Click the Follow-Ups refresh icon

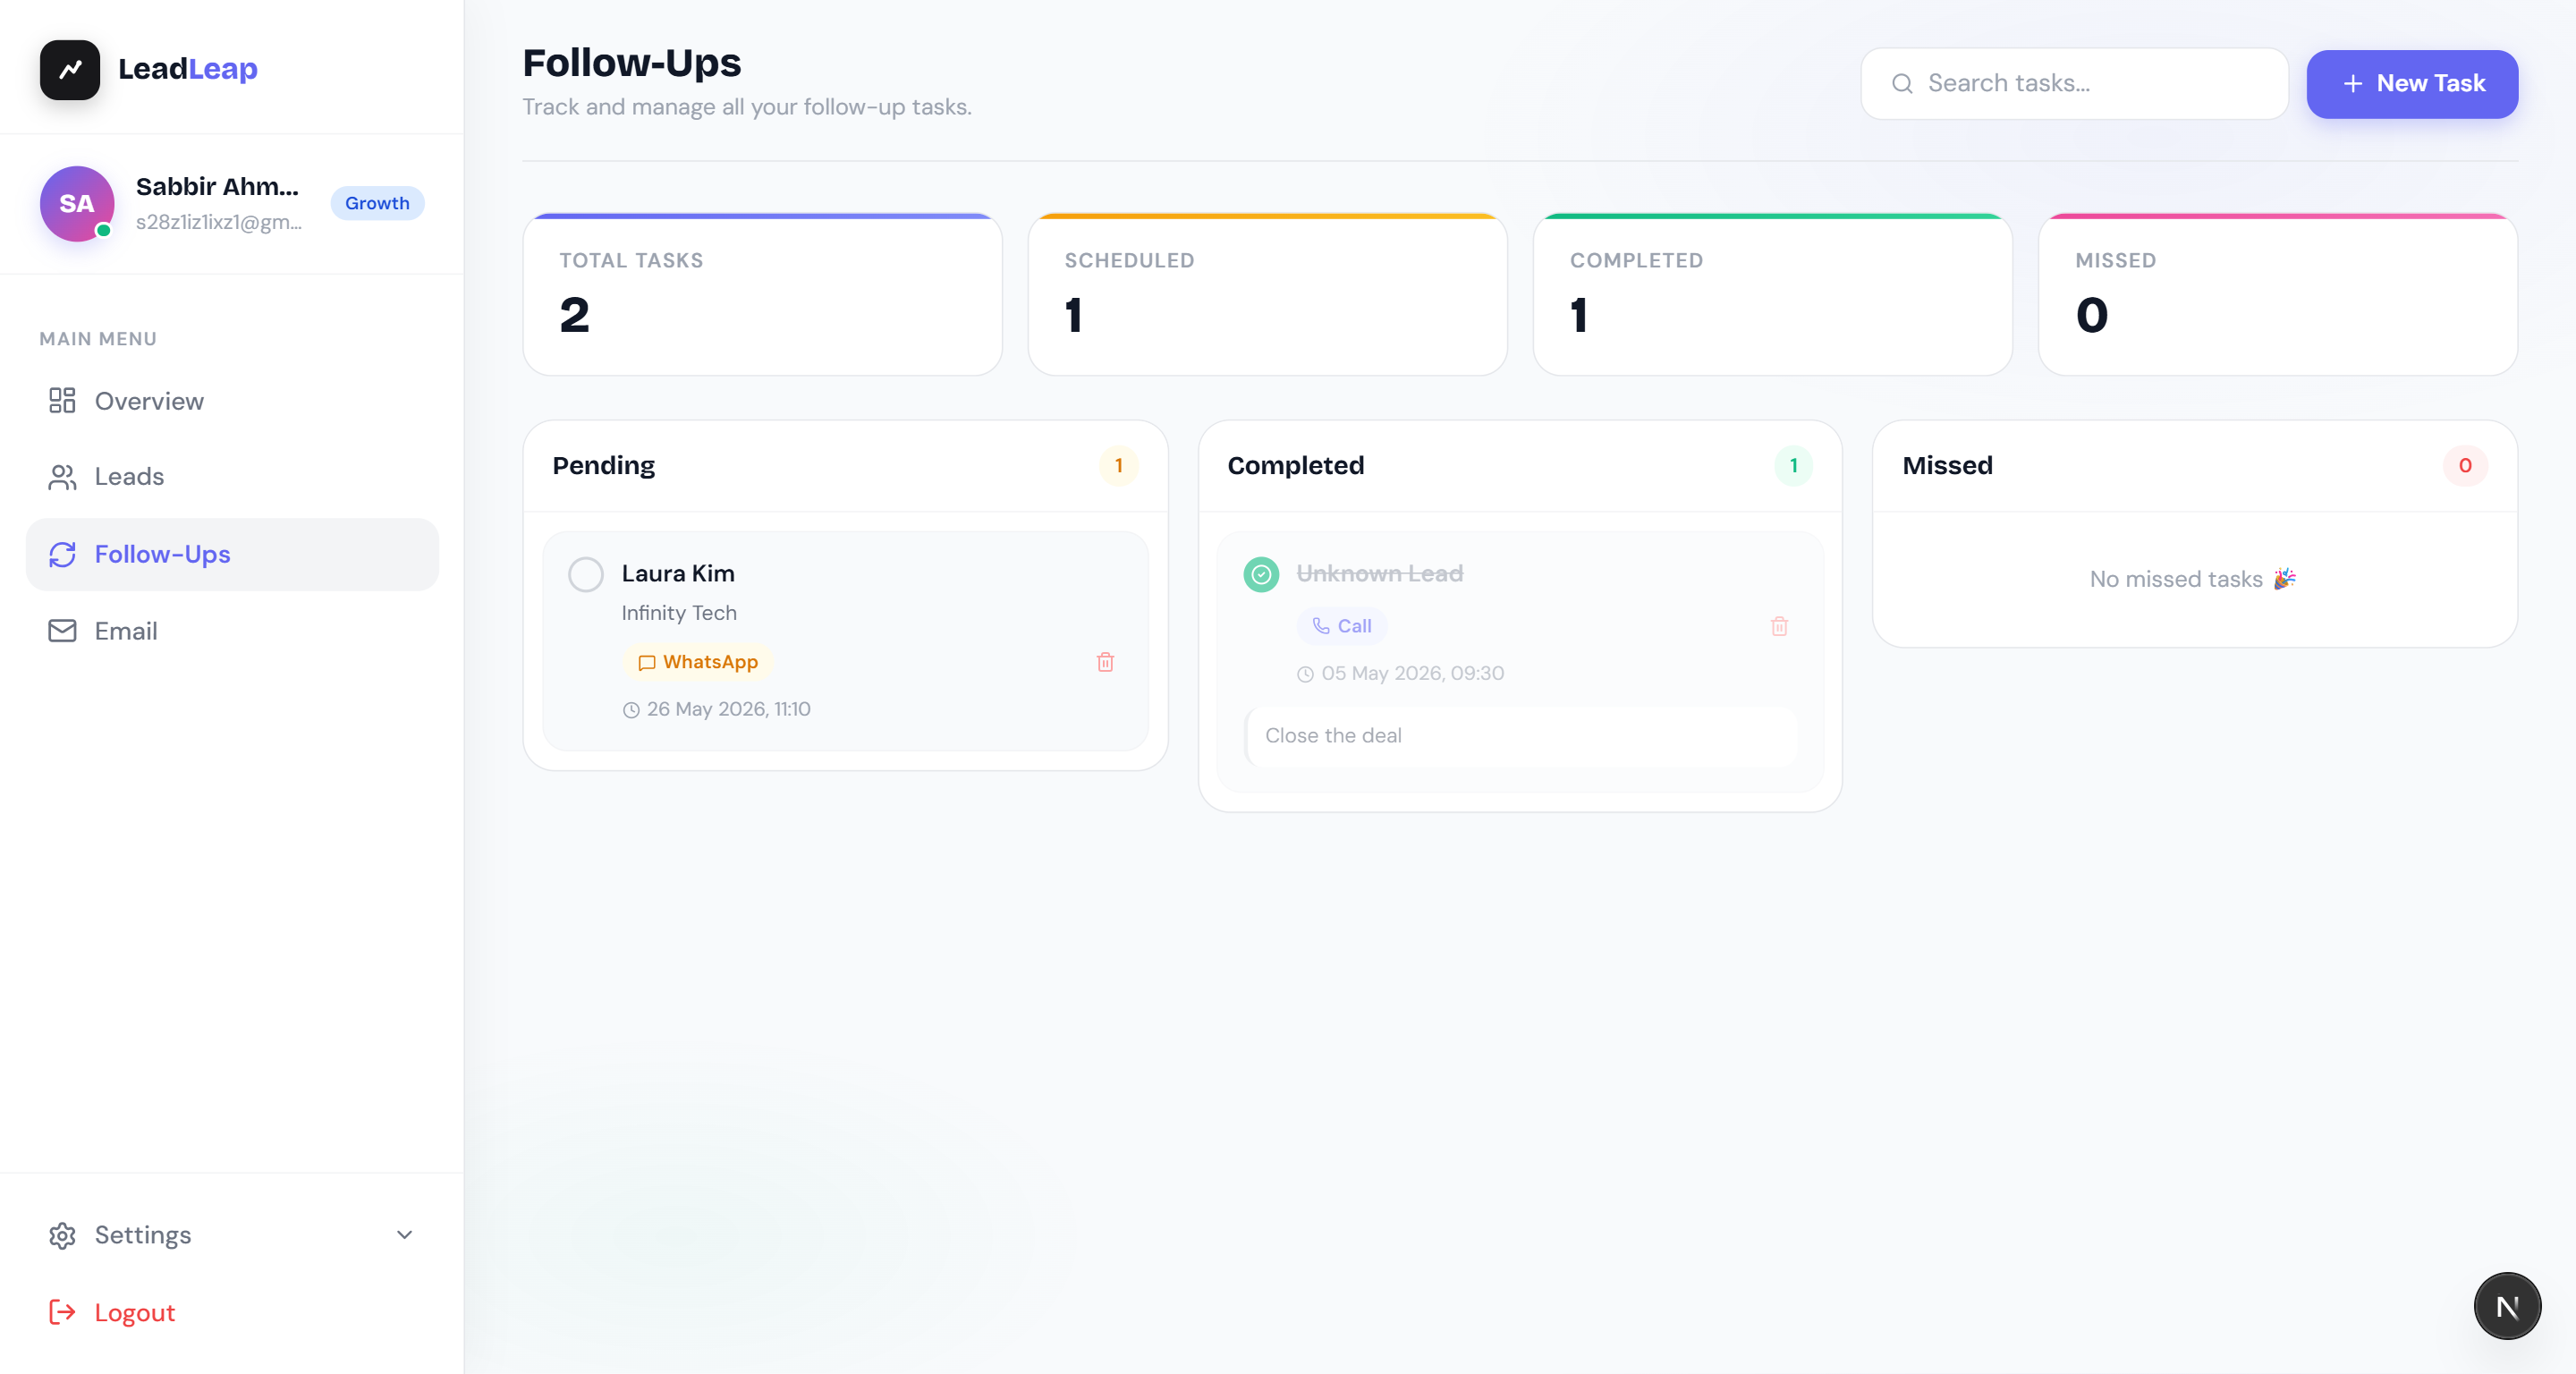(x=62, y=554)
